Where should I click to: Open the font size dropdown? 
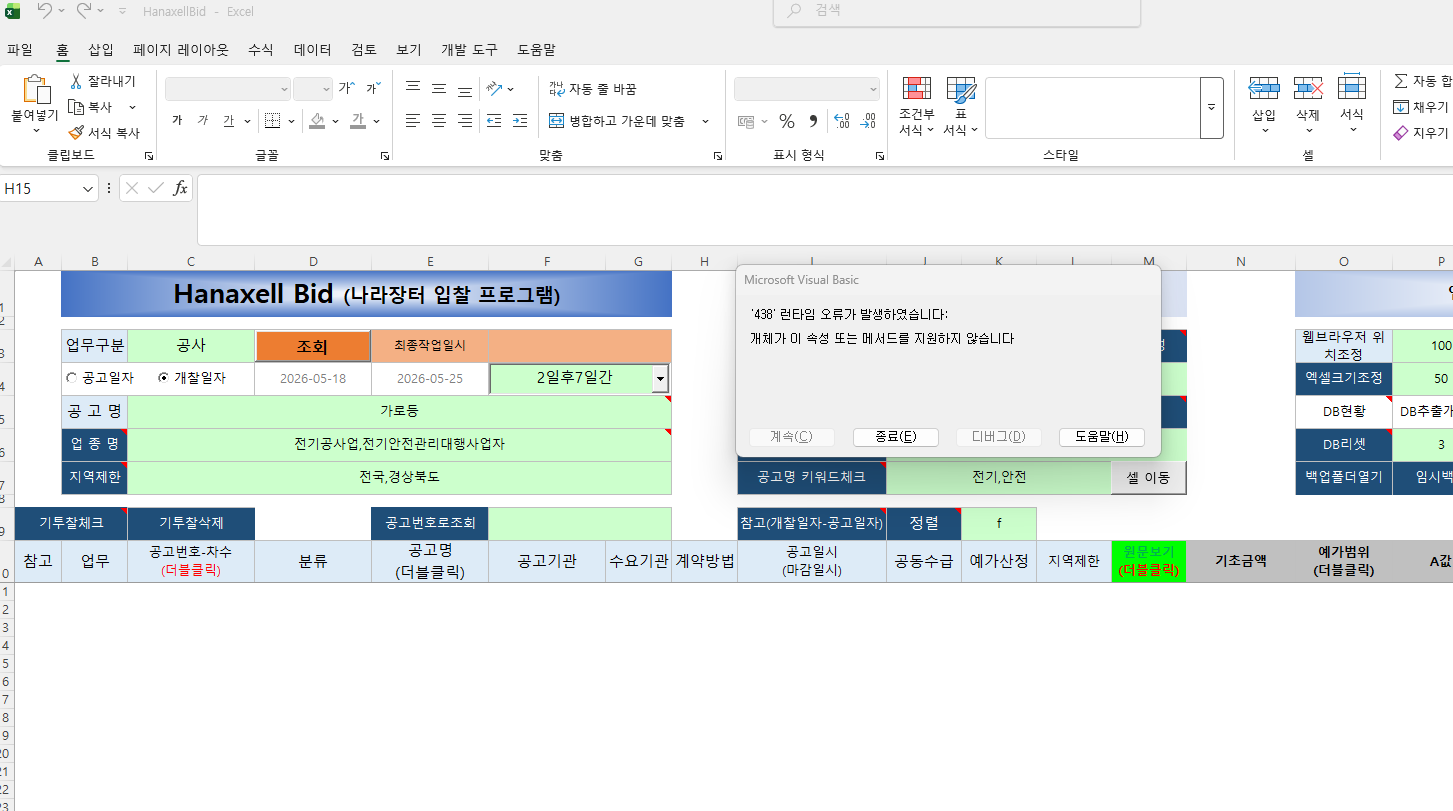click(x=326, y=89)
